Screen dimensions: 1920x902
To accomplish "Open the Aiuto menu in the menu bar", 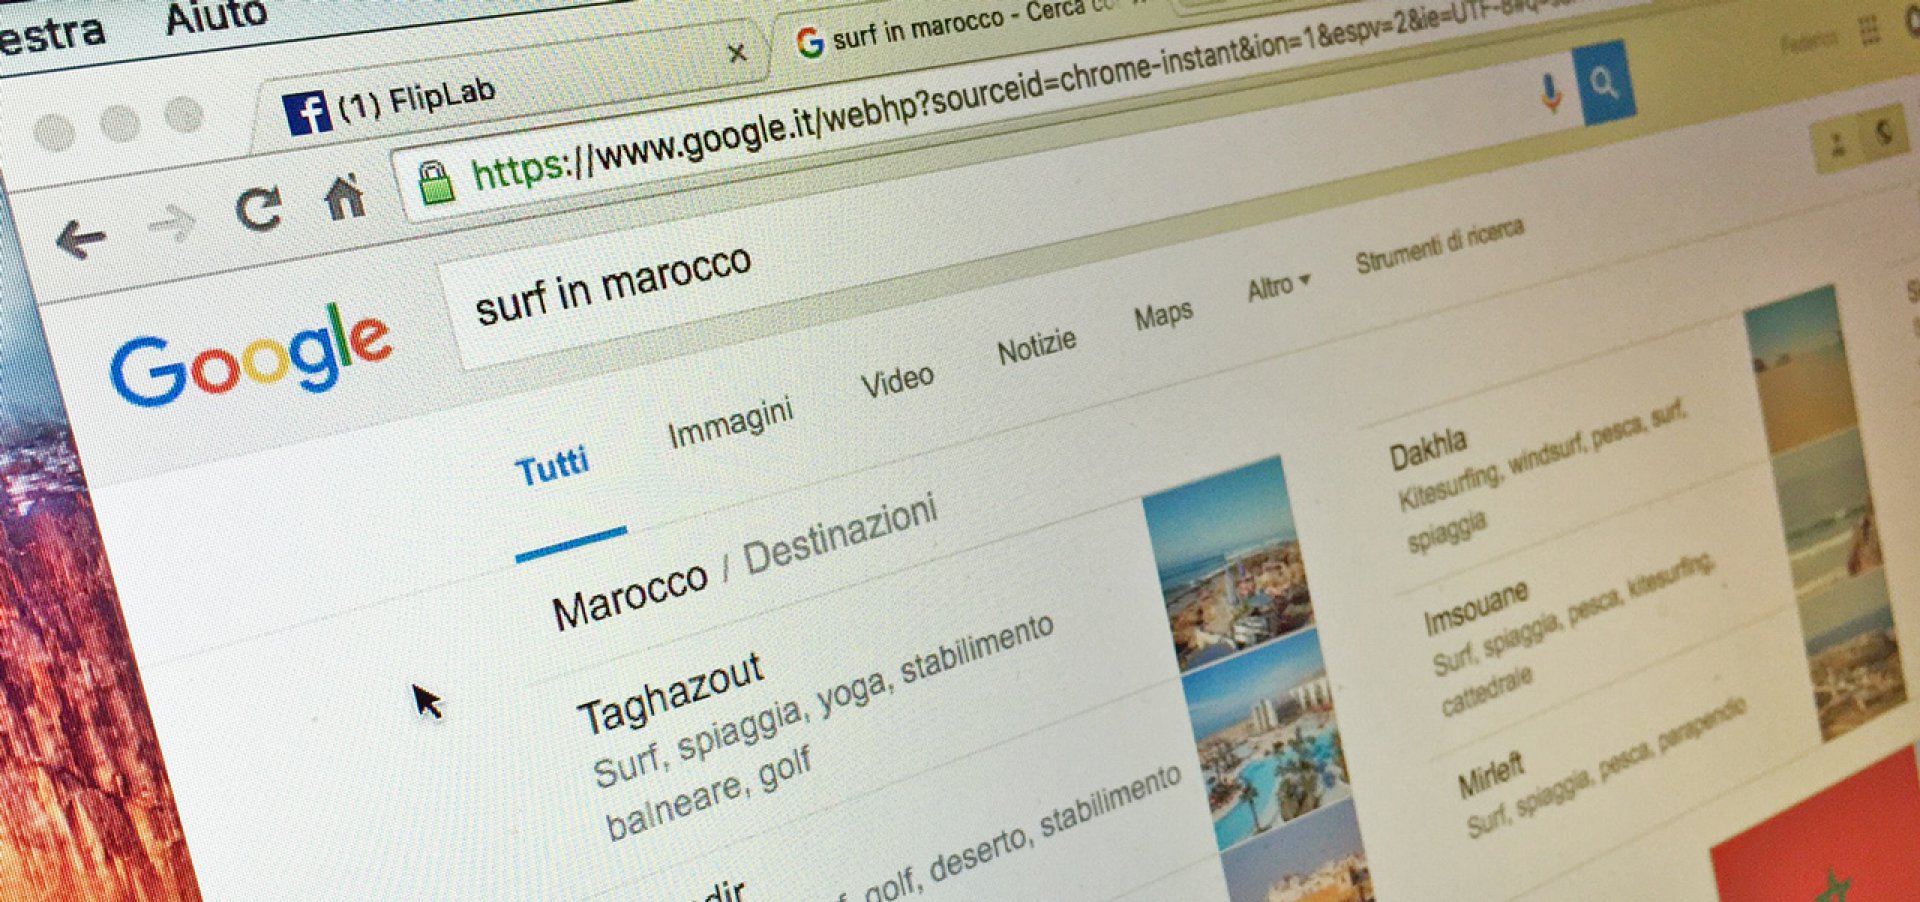I will (x=216, y=15).
